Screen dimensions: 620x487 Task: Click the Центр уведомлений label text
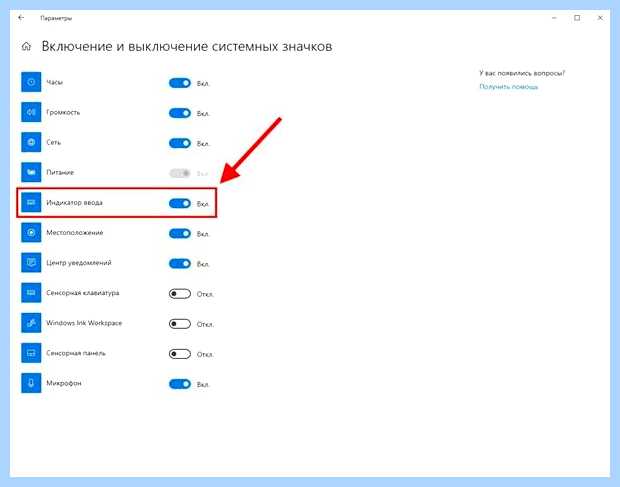[x=79, y=262]
